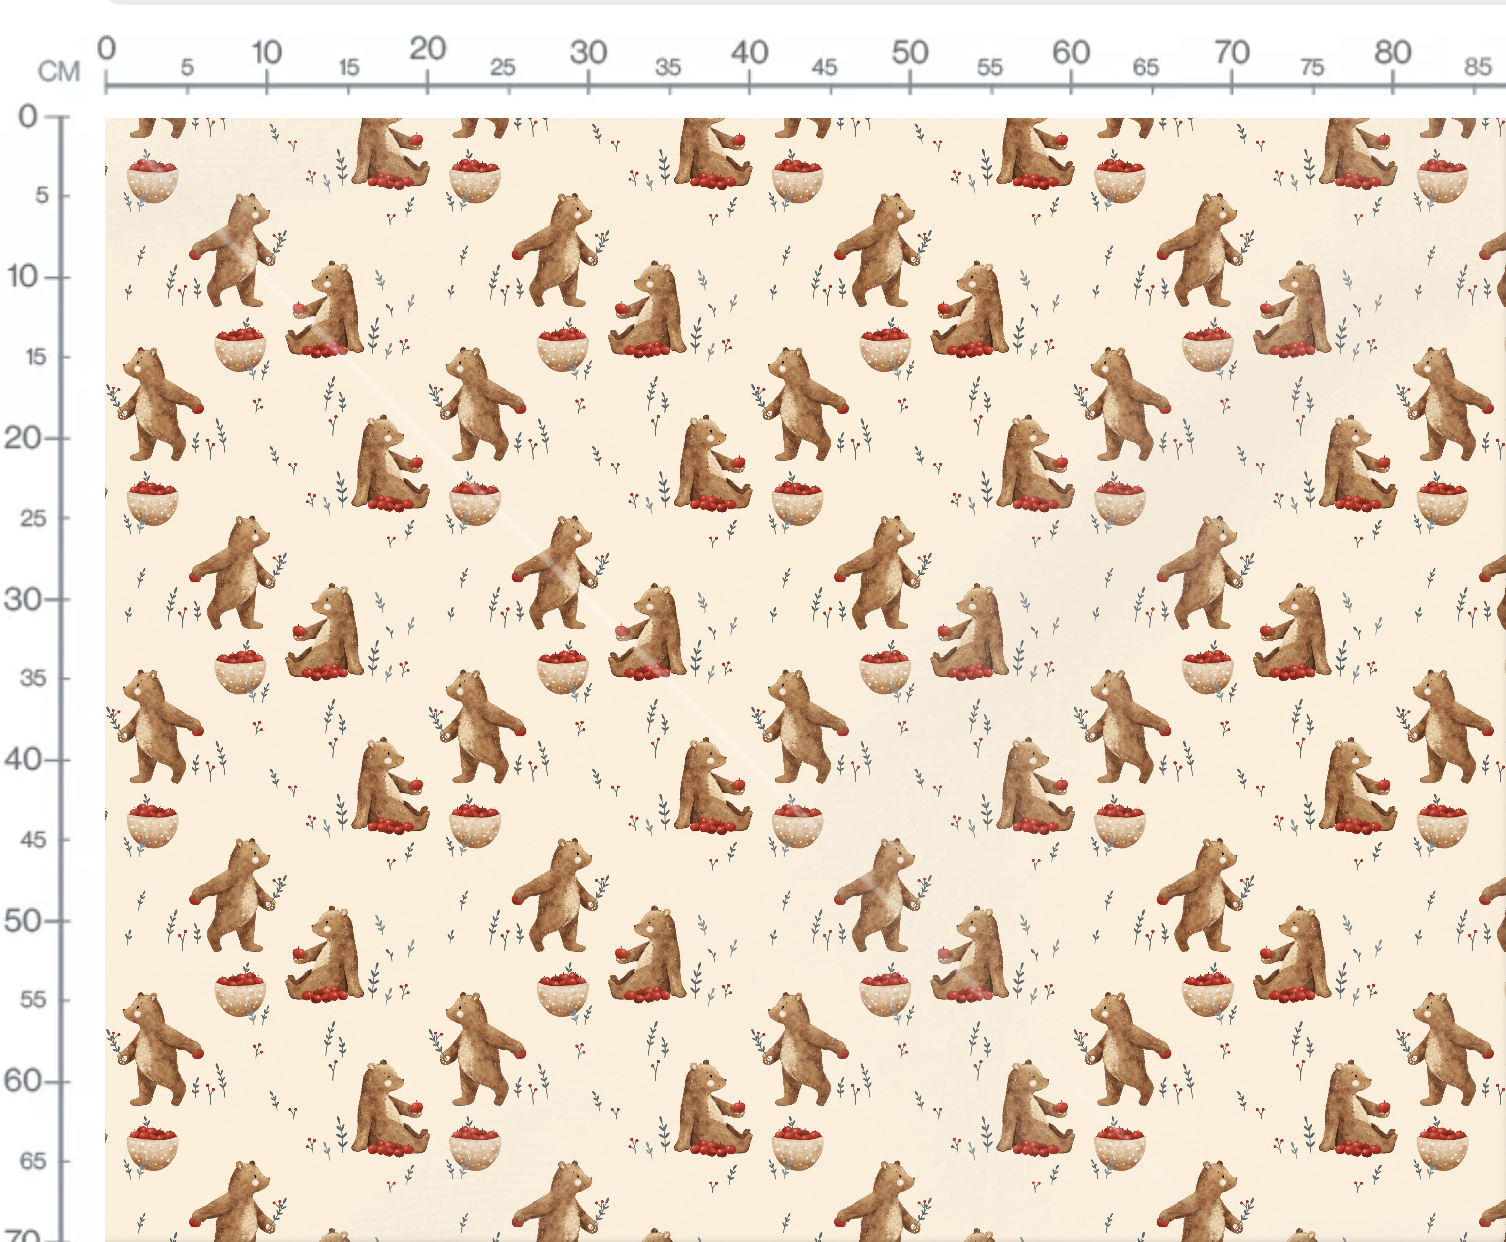1506x1242 pixels.
Task: Click the 10 mark on the vertical ruler
Action: [23, 276]
